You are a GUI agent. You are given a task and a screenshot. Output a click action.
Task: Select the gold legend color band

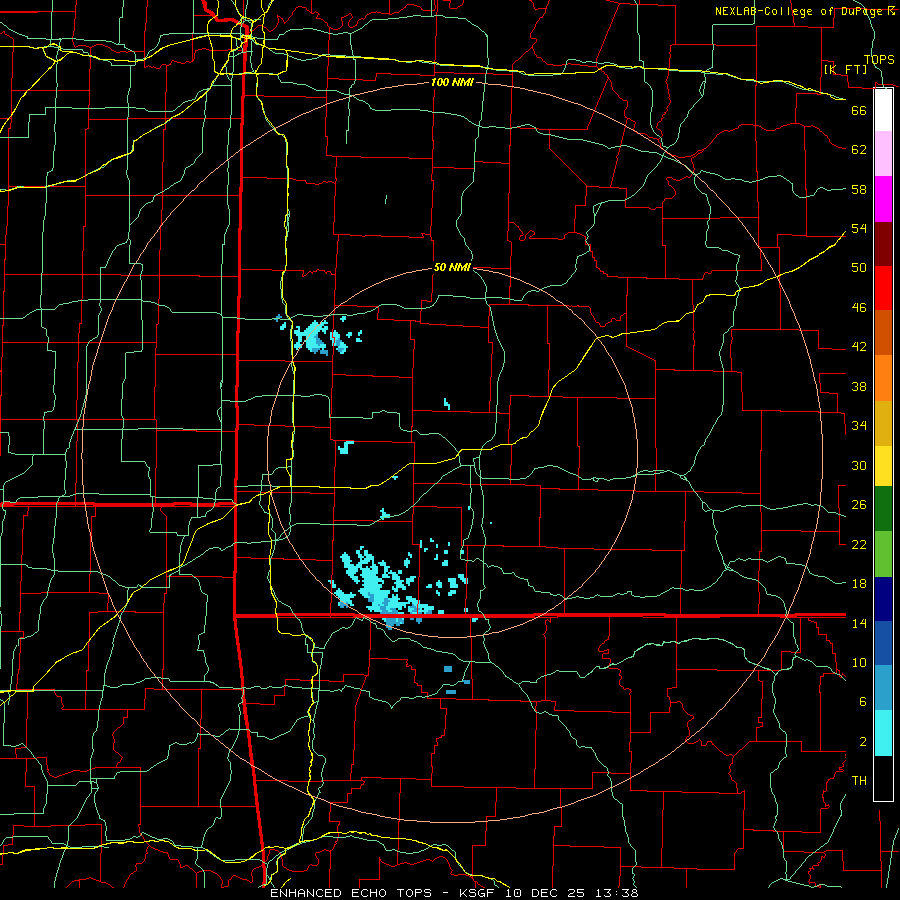[883, 423]
